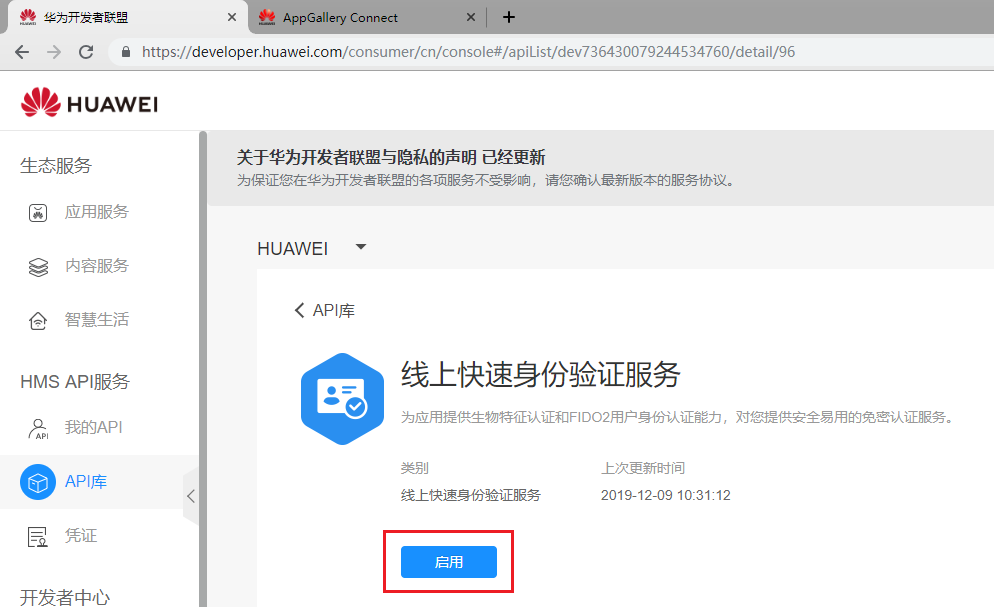Viewport: 994px width, 607px height.
Task: Click the HUAWEI logo in header
Action: (89, 103)
